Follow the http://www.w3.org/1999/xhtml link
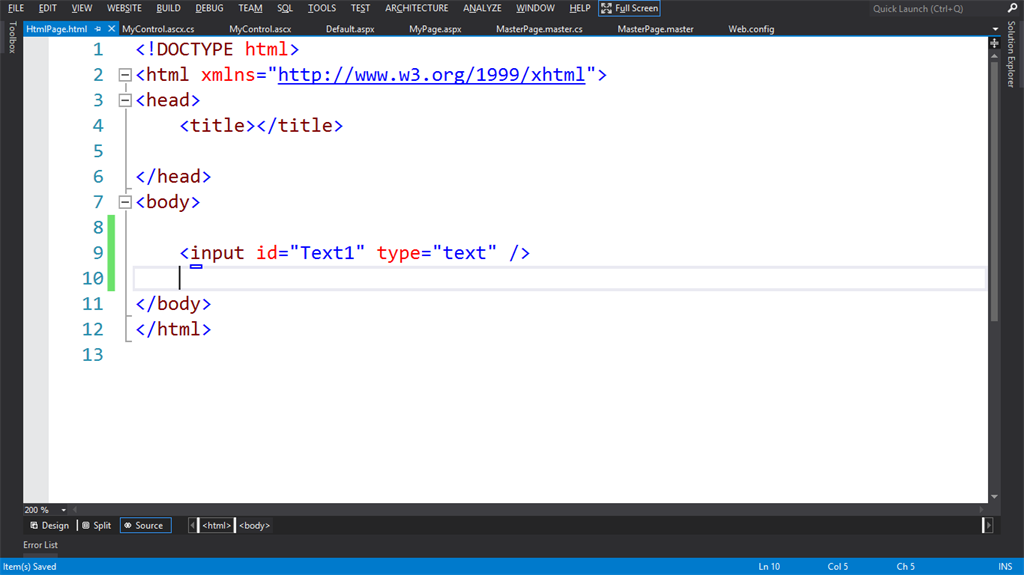1024x575 pixels. (x=432, y=74)
